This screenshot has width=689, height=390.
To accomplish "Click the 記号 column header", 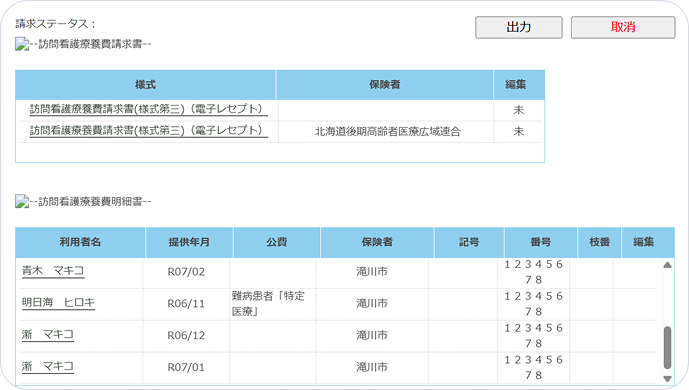I will [469, 242].
